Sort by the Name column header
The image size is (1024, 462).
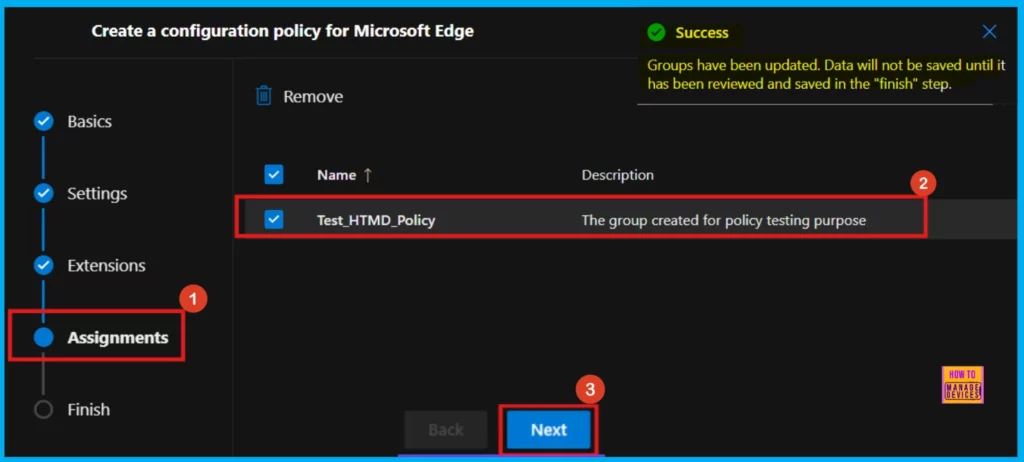pos(344,175)
